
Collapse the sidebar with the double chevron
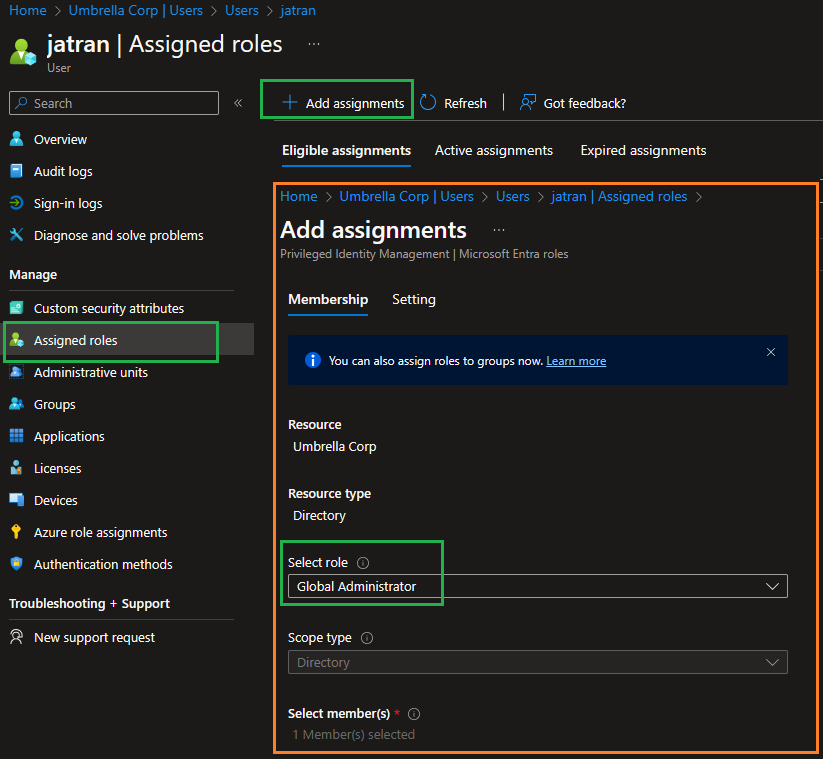pos(238,103)
